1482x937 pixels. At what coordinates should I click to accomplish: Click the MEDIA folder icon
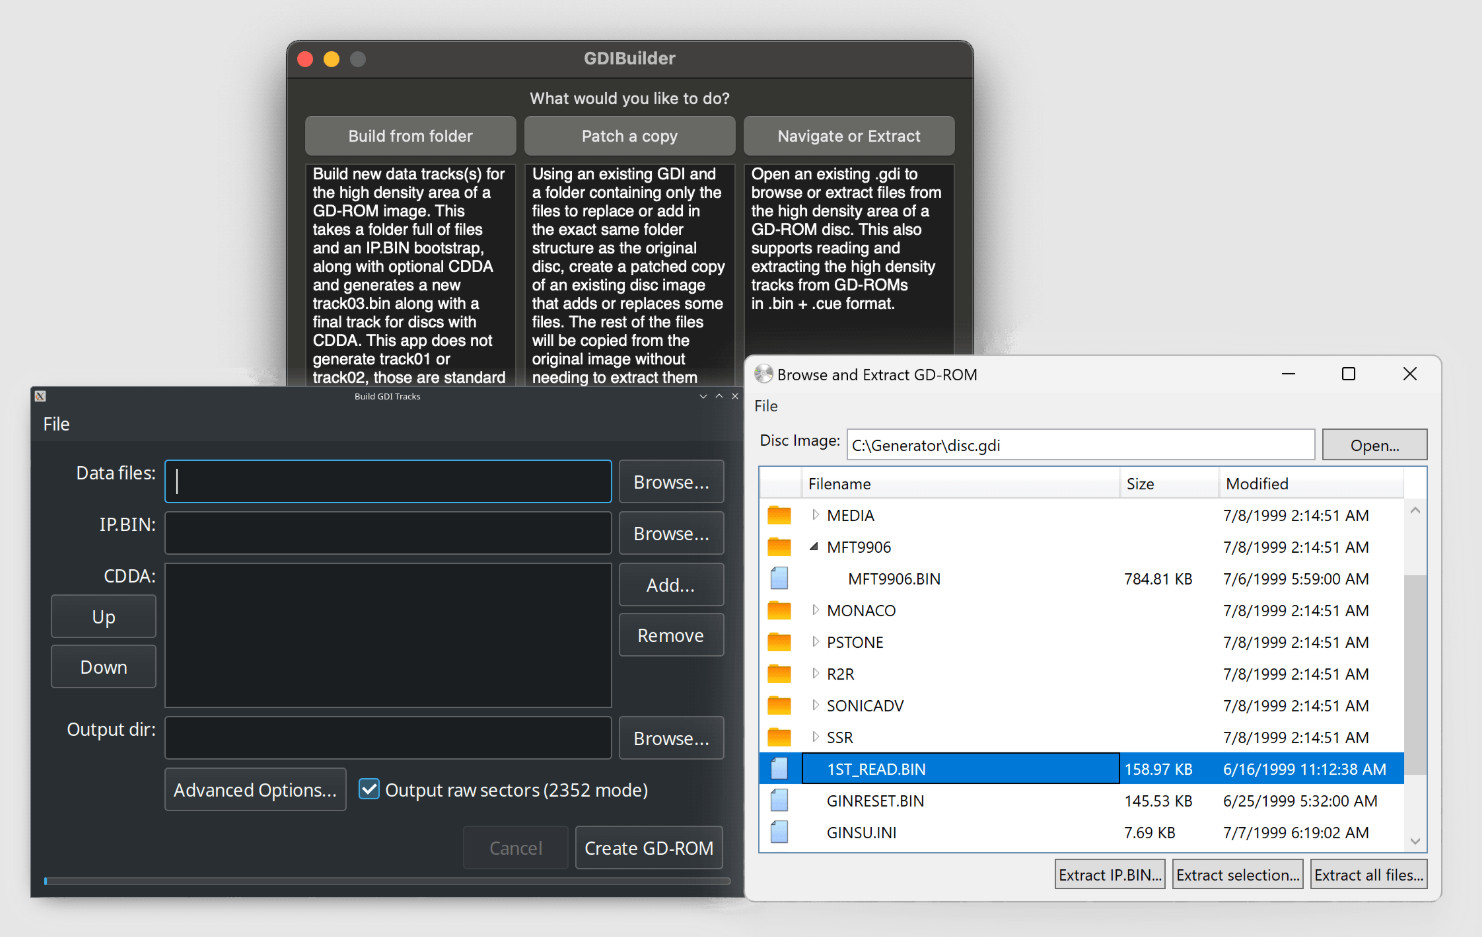point(779,516)
